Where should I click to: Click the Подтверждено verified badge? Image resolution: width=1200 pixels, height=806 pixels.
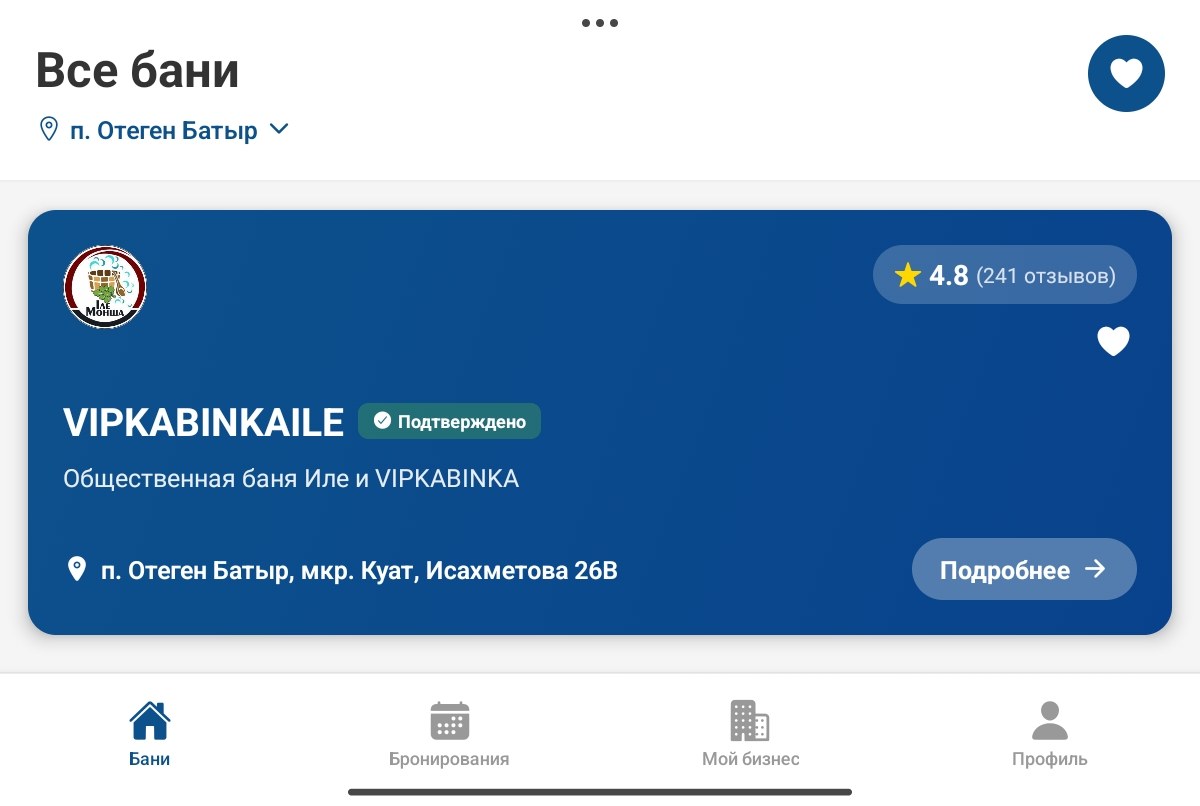coord(449,421)
